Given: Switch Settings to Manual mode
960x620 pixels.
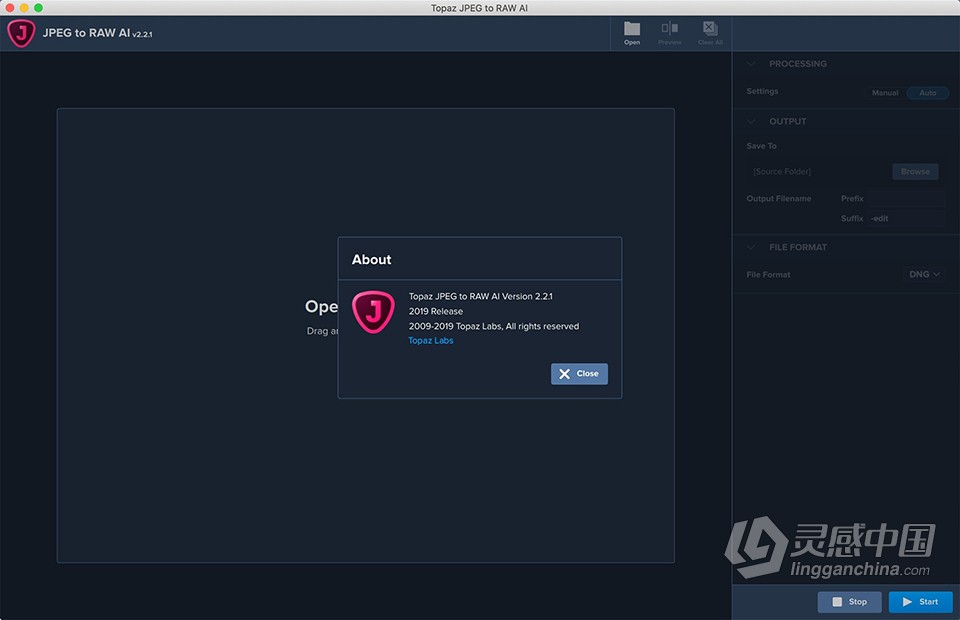Looking at the screenshot, I should 885,93.
